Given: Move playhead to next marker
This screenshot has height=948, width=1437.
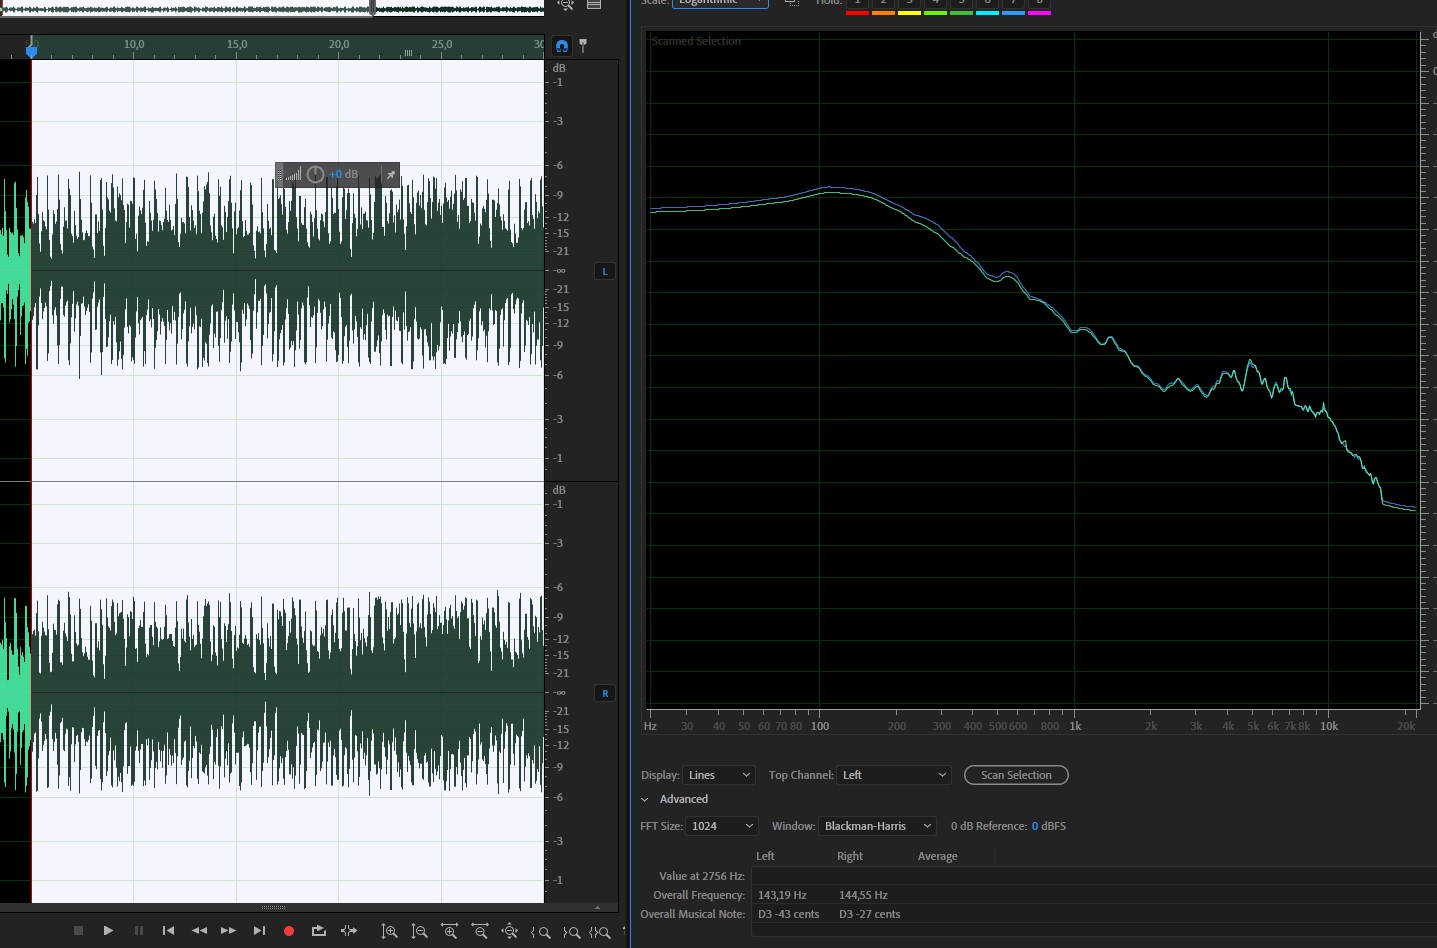Looking at the screenshot, I should [259, 930].
